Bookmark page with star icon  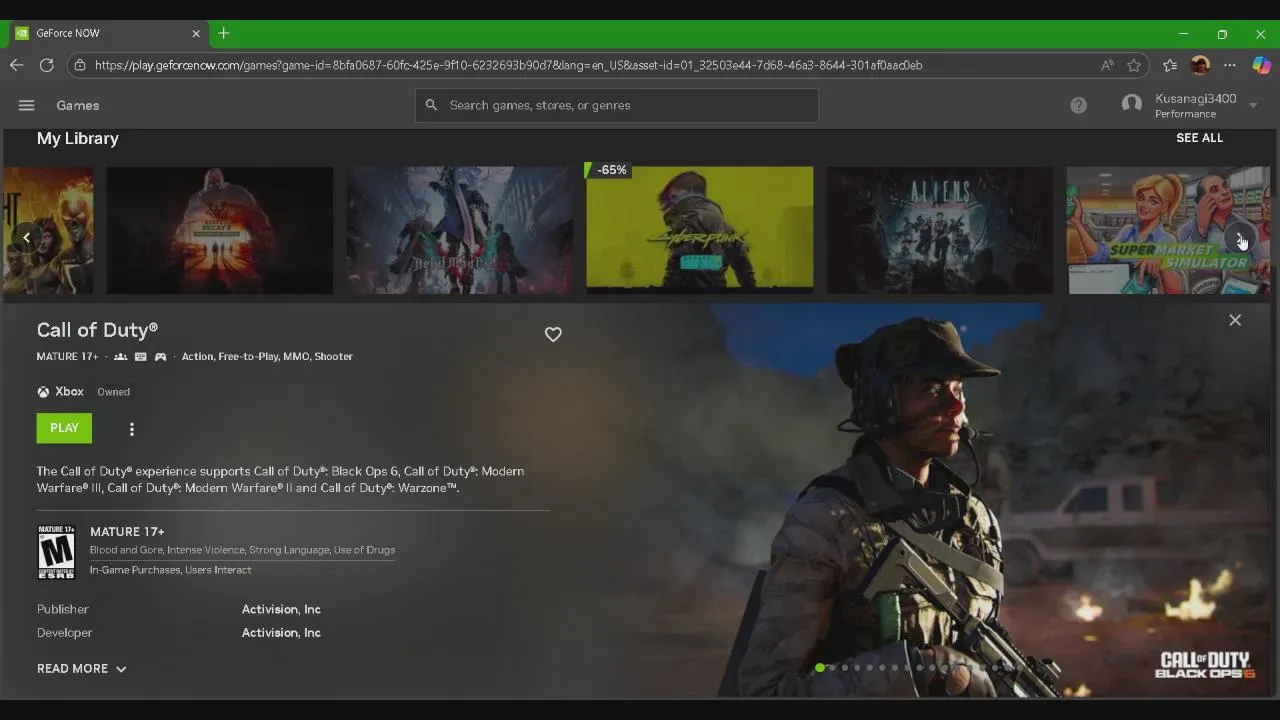1134,65
